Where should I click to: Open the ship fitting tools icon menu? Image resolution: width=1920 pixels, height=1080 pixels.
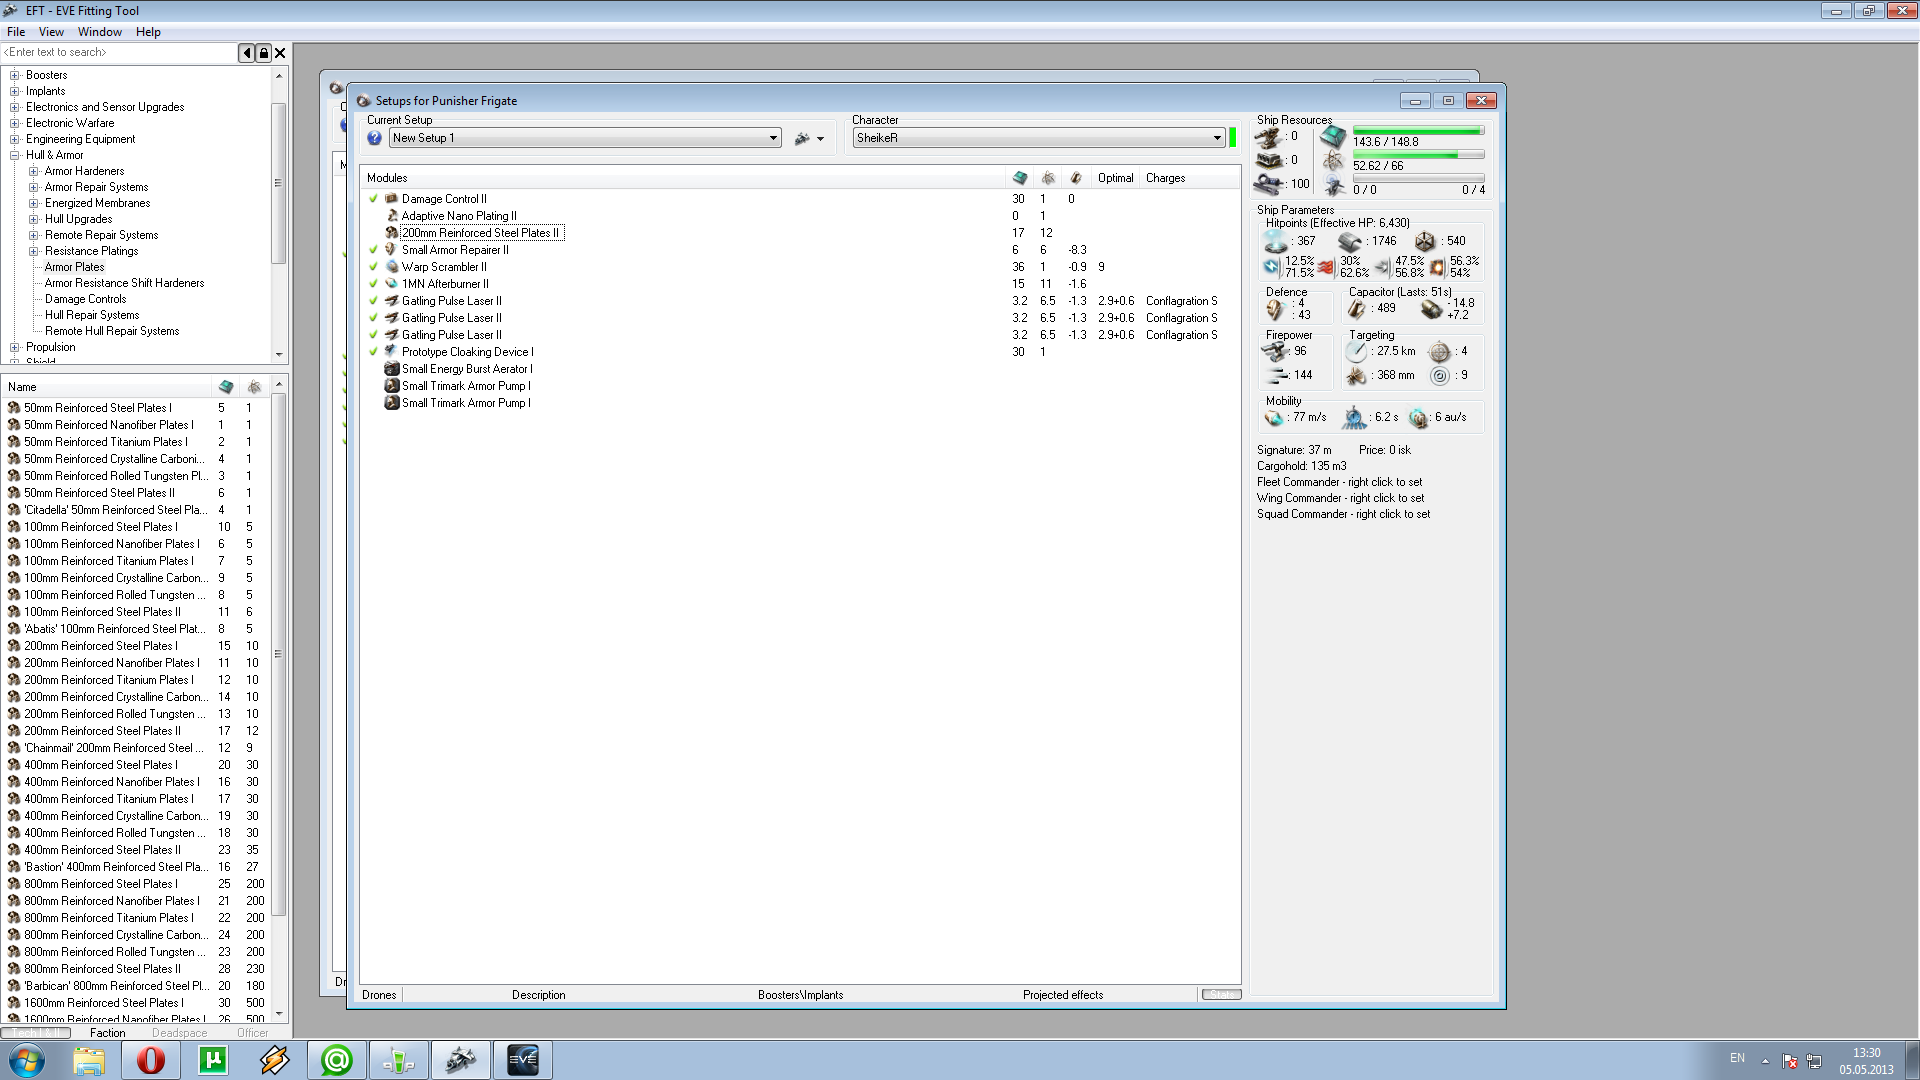[809, 139]
